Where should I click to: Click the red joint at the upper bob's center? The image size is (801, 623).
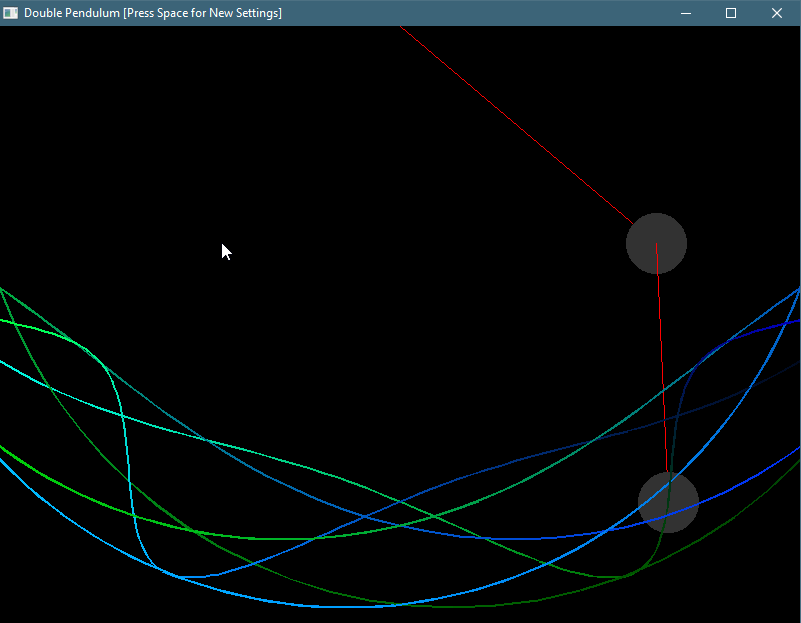pyautogui.click(x=656, y=244)
